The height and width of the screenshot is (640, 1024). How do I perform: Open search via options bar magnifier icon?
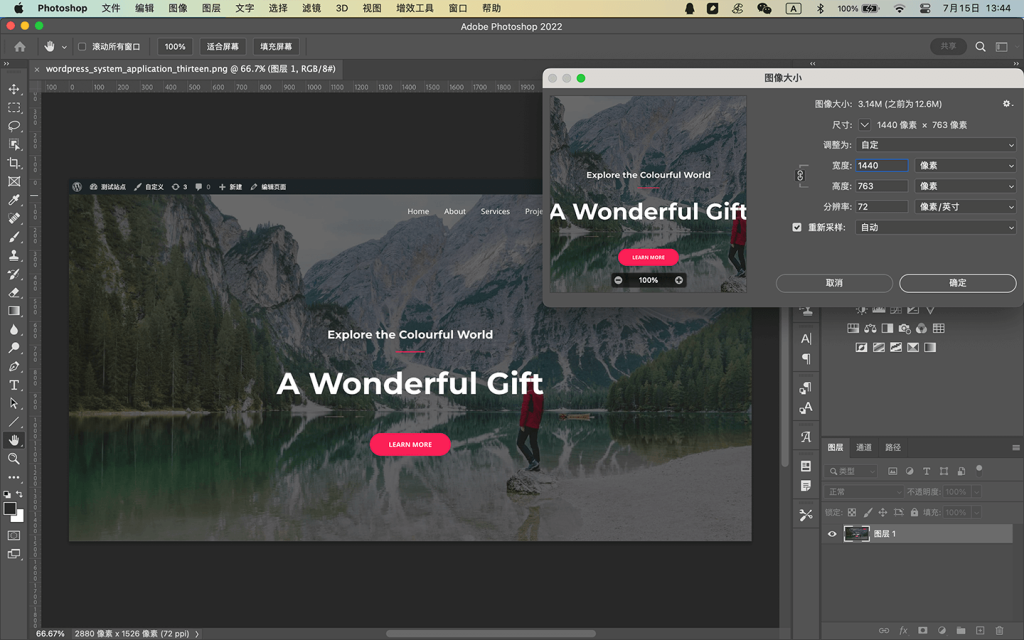click(980, 46)
